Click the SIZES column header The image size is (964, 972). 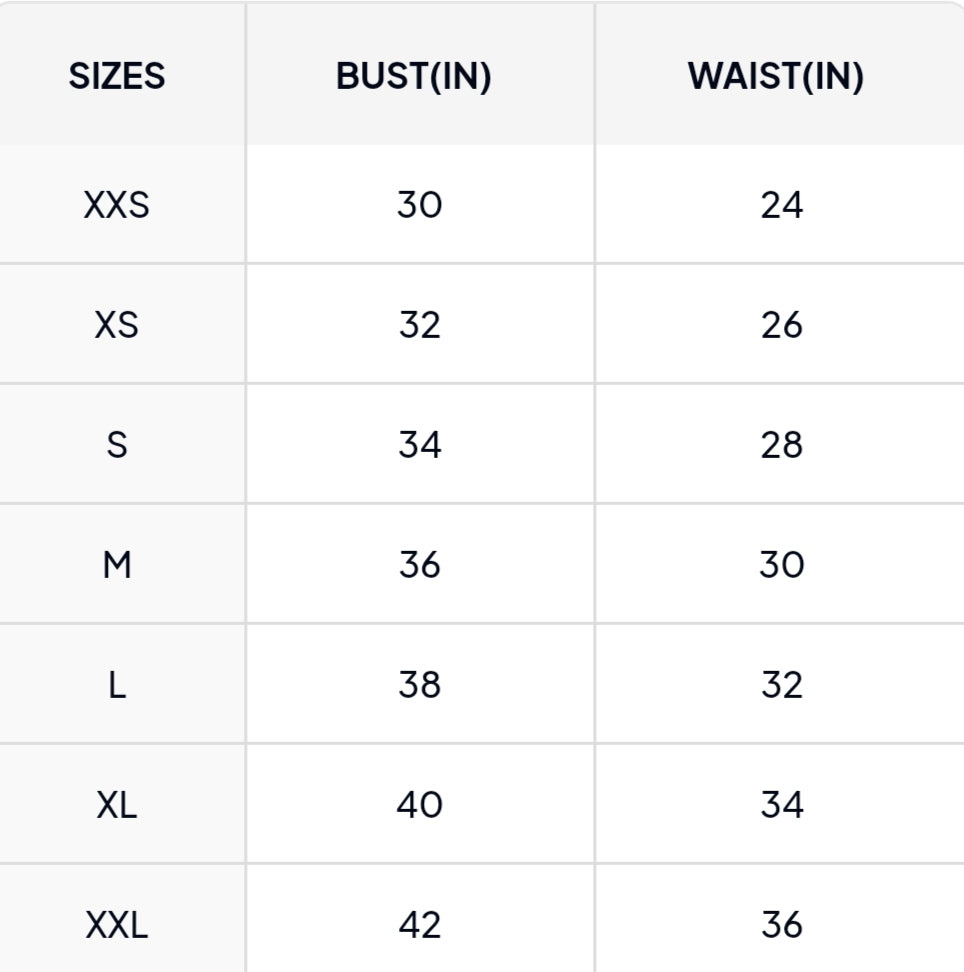tap(117, 77)
